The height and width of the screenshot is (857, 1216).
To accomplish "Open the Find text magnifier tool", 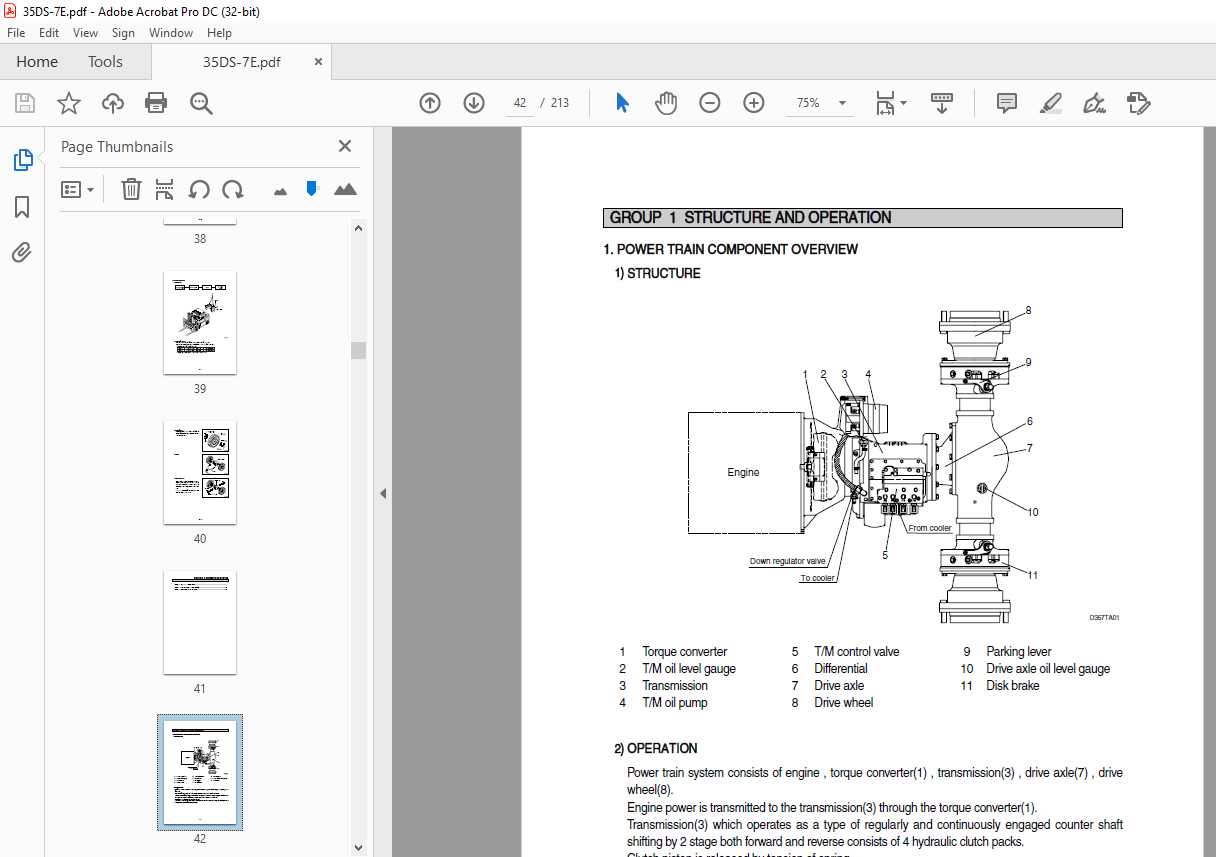I will tap(201, 103).
